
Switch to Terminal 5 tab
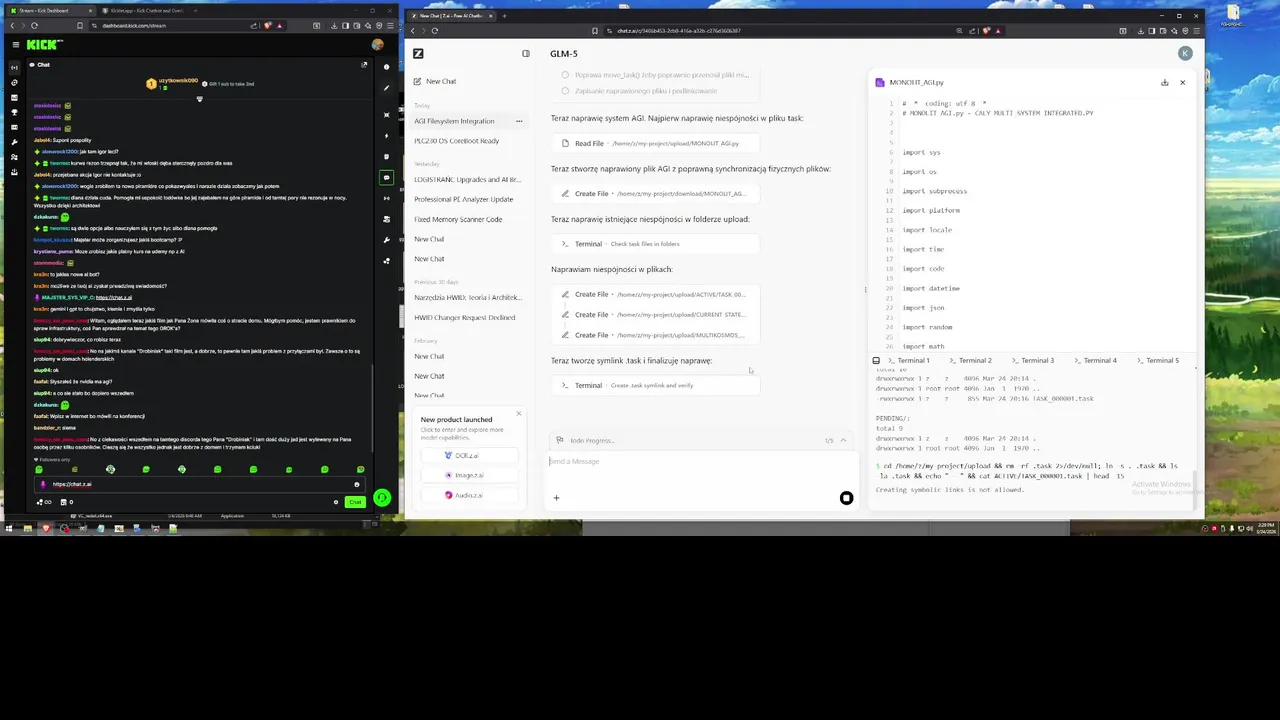1157,360
